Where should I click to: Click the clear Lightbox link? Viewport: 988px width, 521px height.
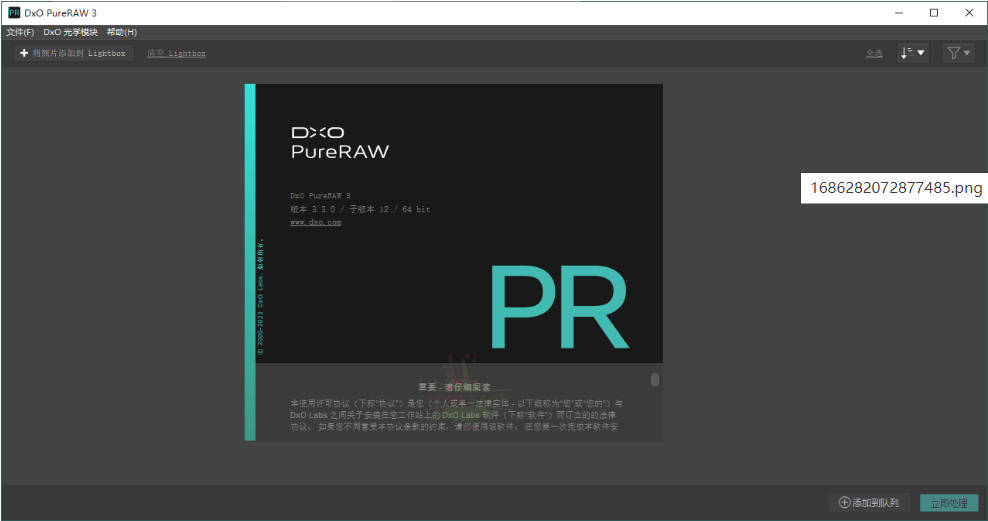coord(176,54)
